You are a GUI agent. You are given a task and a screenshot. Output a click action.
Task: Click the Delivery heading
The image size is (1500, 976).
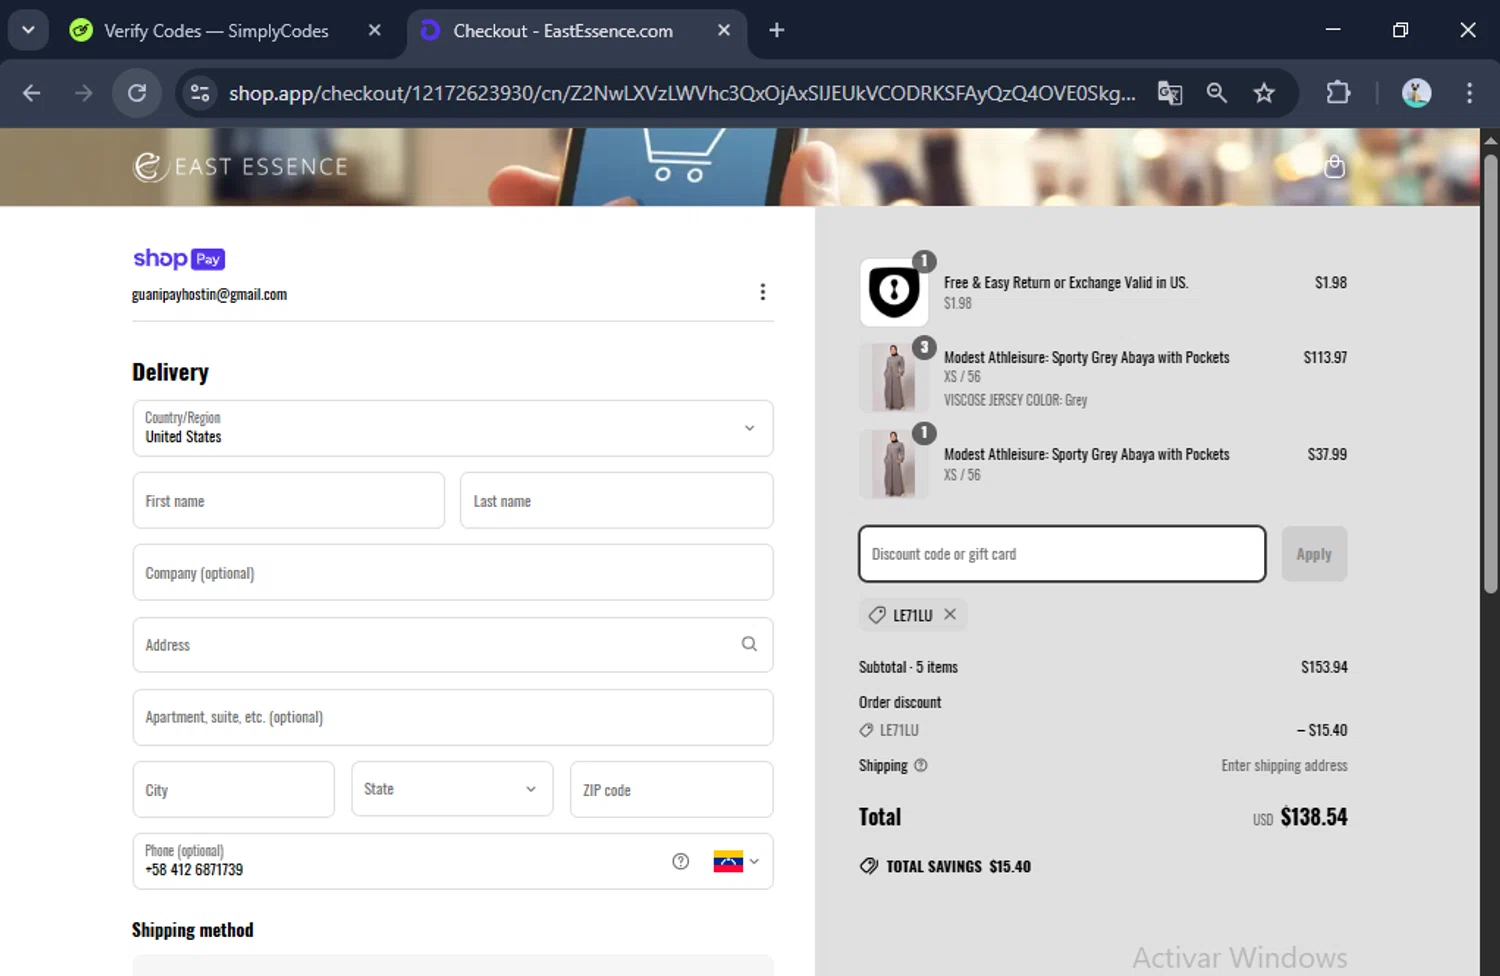pos(170,372)
